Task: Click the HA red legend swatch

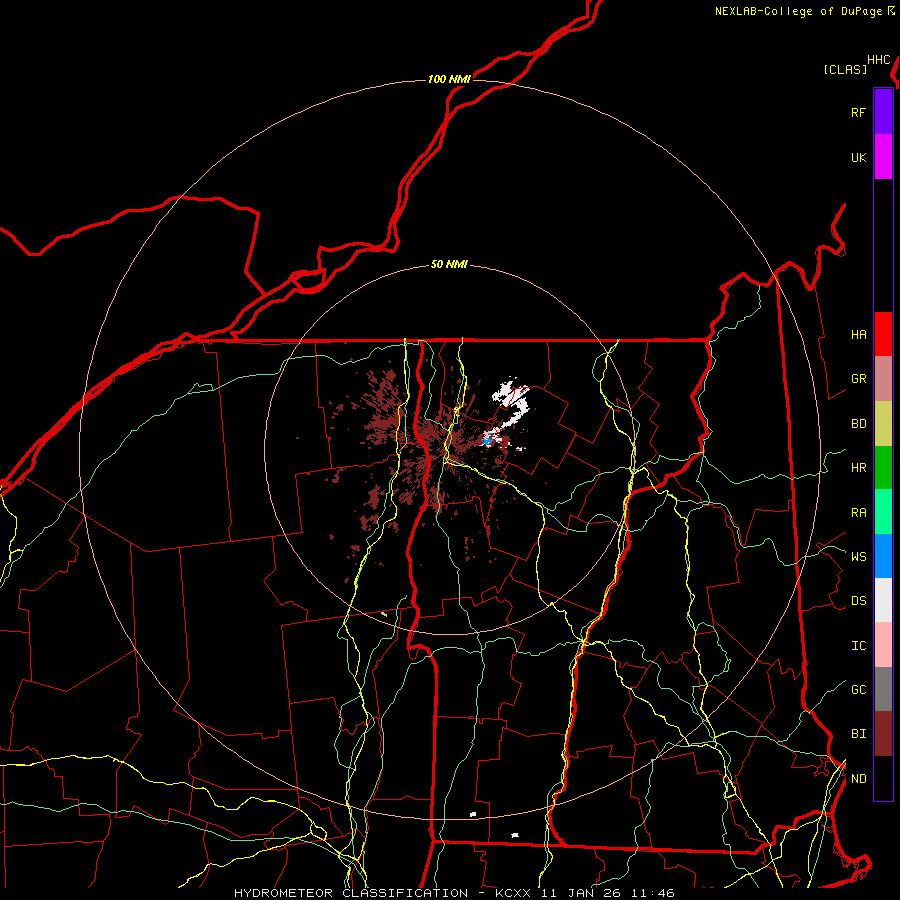Action: 883,334
